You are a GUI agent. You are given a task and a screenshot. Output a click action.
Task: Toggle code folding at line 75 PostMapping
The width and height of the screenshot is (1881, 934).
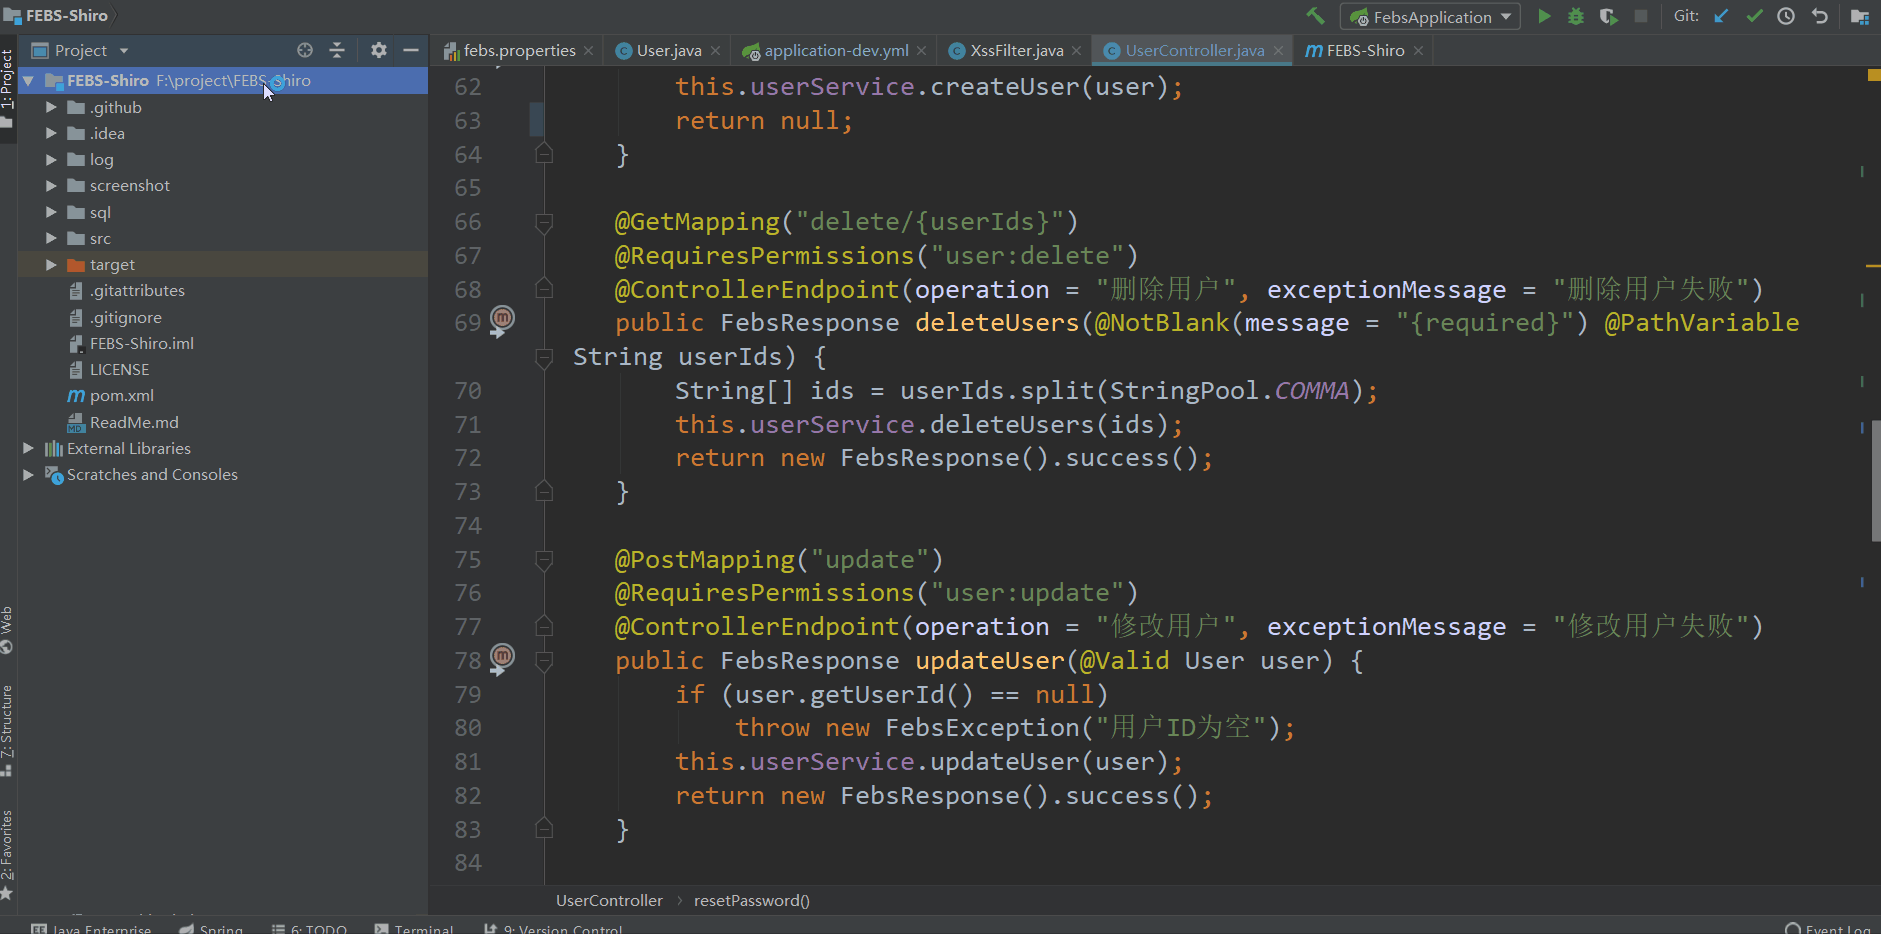(x=544, y=560)
